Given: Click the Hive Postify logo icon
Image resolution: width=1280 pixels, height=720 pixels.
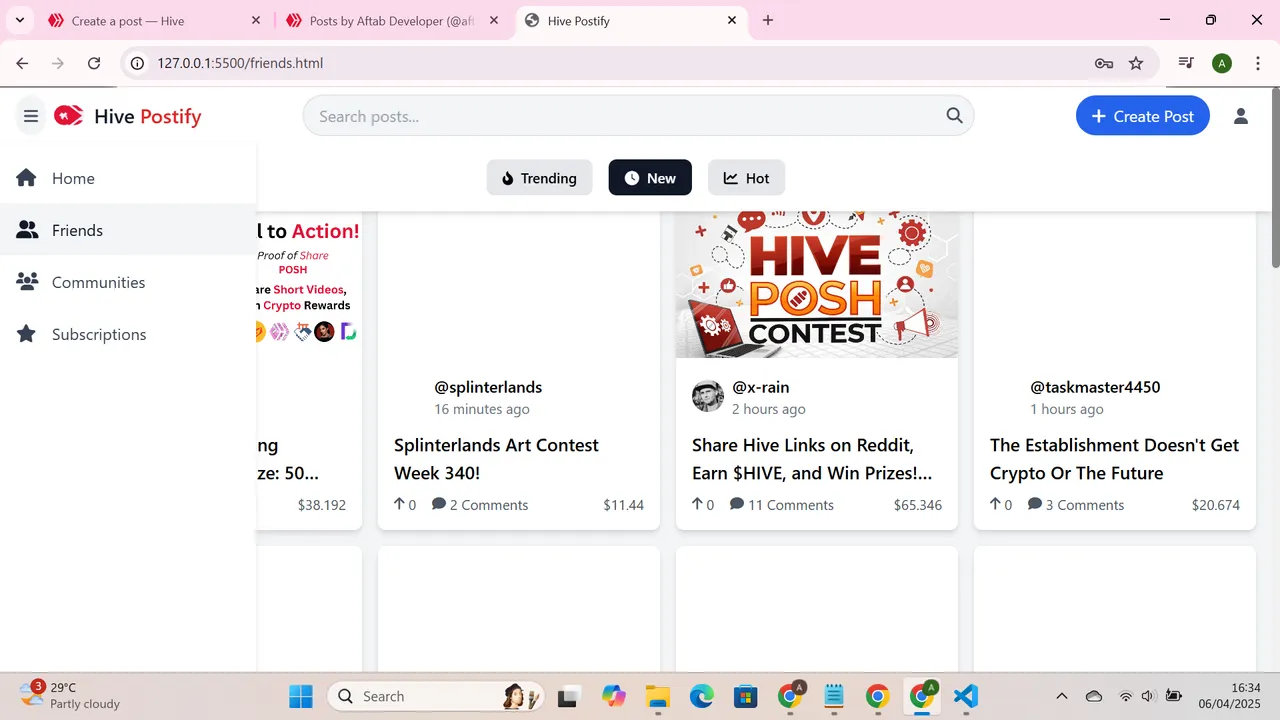Looking at the screenshot, I should tap(68, 116).
